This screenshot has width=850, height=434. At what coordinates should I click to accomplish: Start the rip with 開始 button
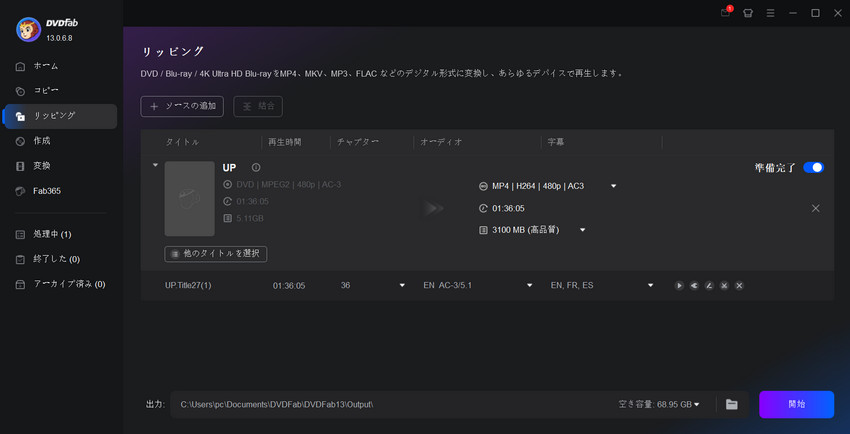796,404
